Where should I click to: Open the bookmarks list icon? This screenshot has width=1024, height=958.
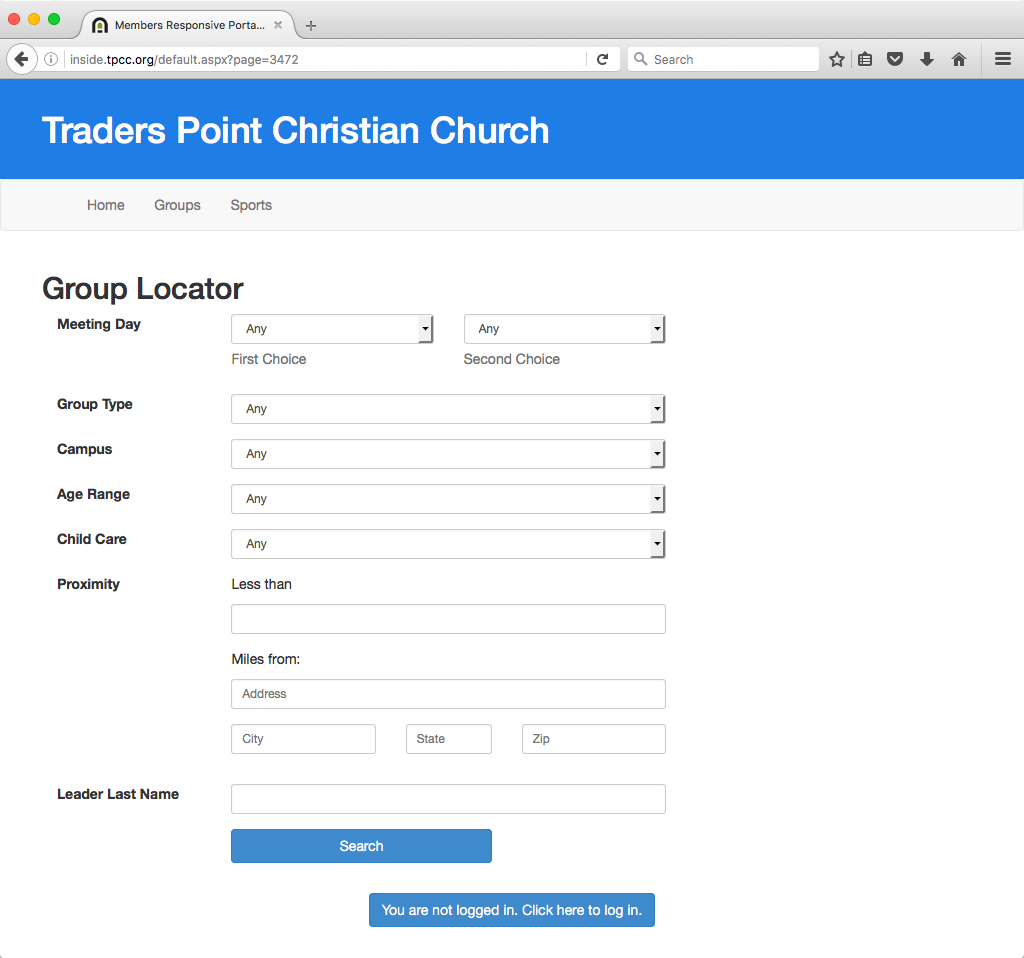pos(865,59)
